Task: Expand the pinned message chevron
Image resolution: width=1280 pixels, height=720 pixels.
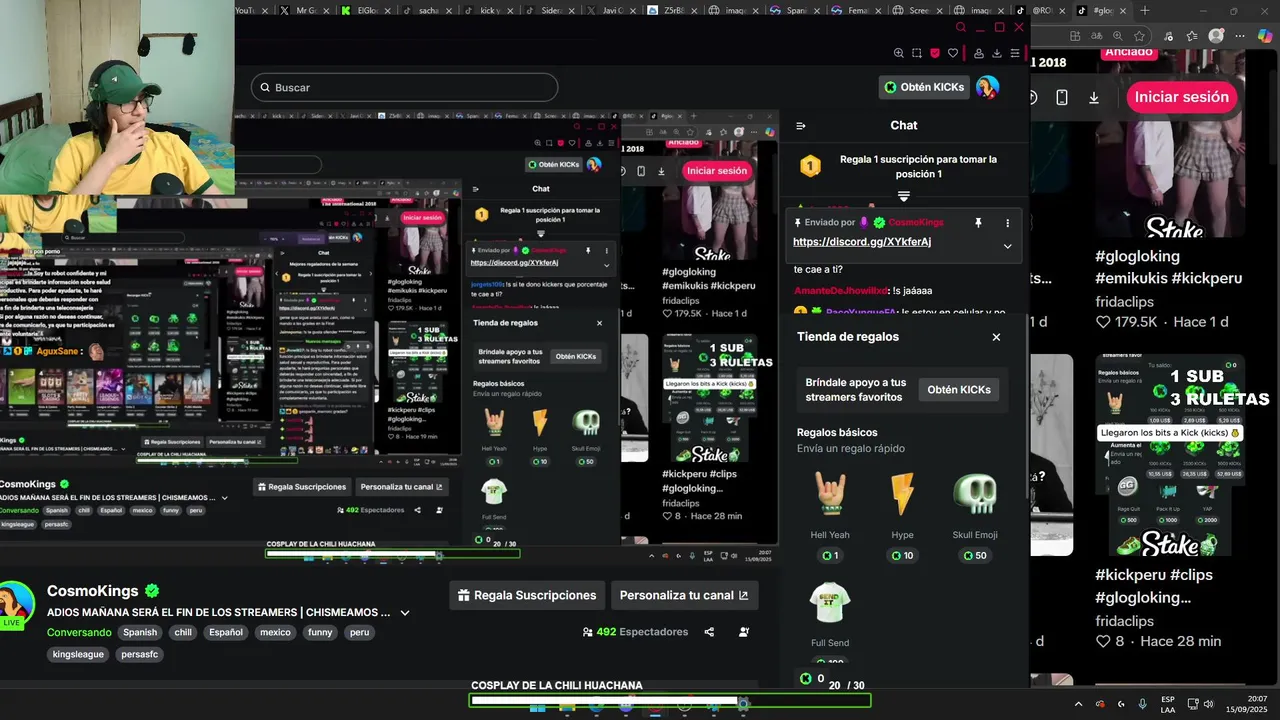Action: [x=1007, y=246]
